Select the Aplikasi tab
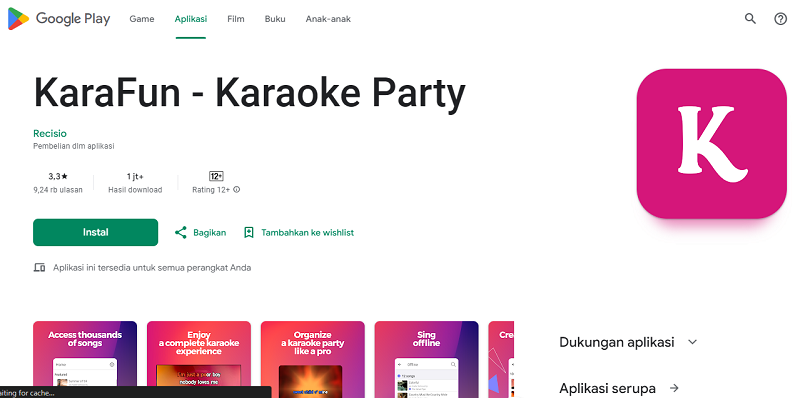 click(x=191, y=19)
